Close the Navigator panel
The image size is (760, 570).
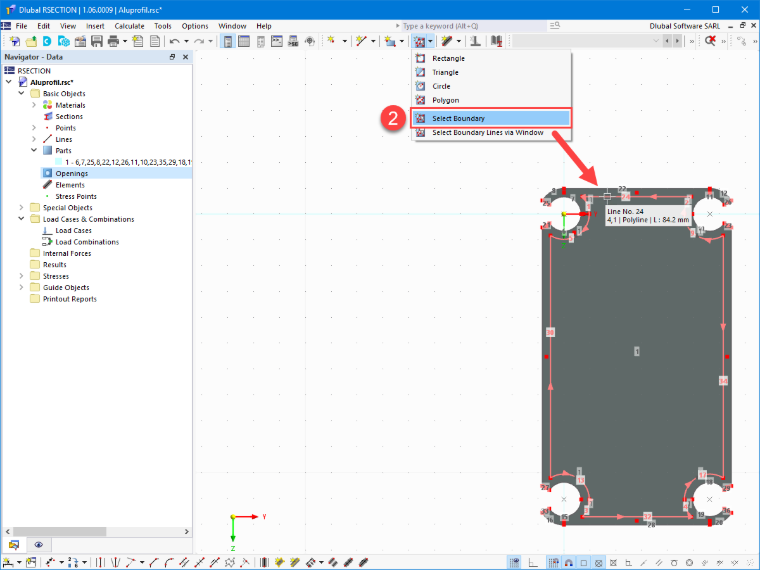tap(185, 57)
